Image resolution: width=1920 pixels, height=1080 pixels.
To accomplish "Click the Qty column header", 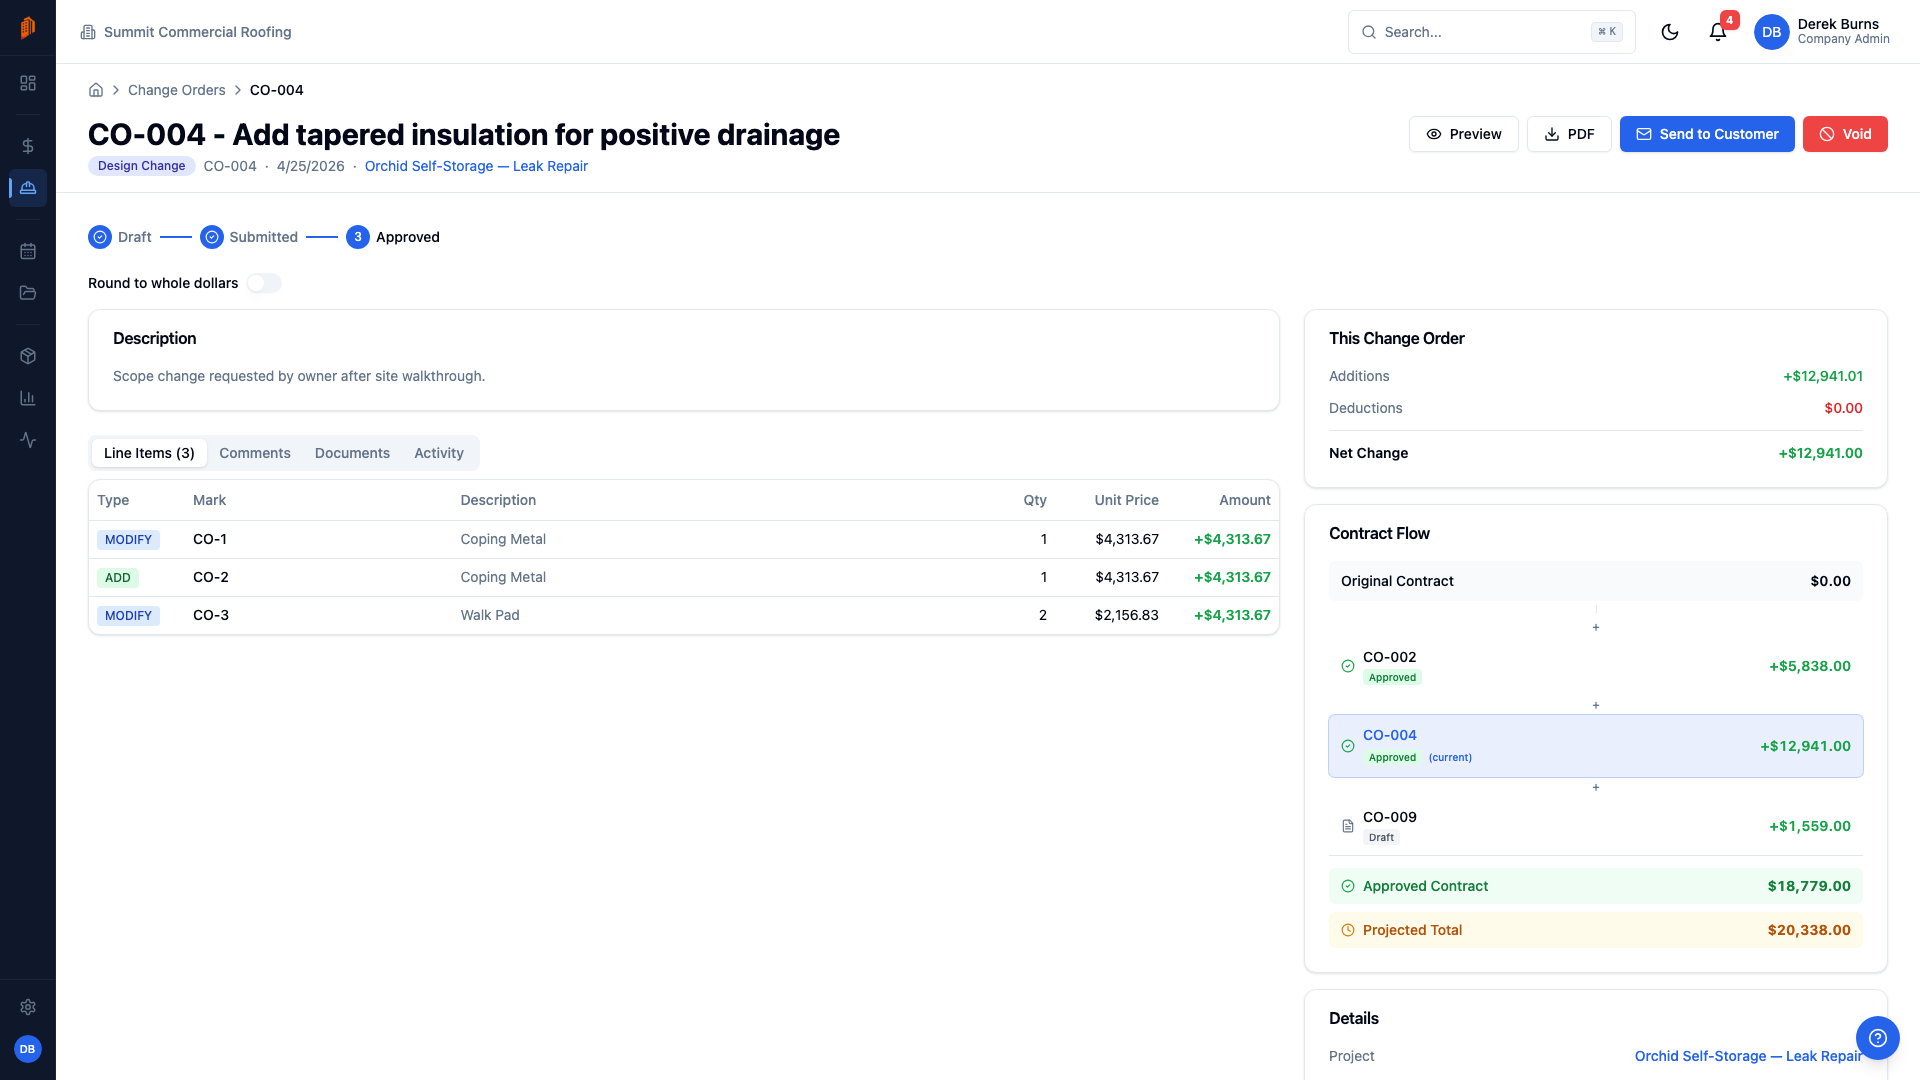I will pos(1035,500).
